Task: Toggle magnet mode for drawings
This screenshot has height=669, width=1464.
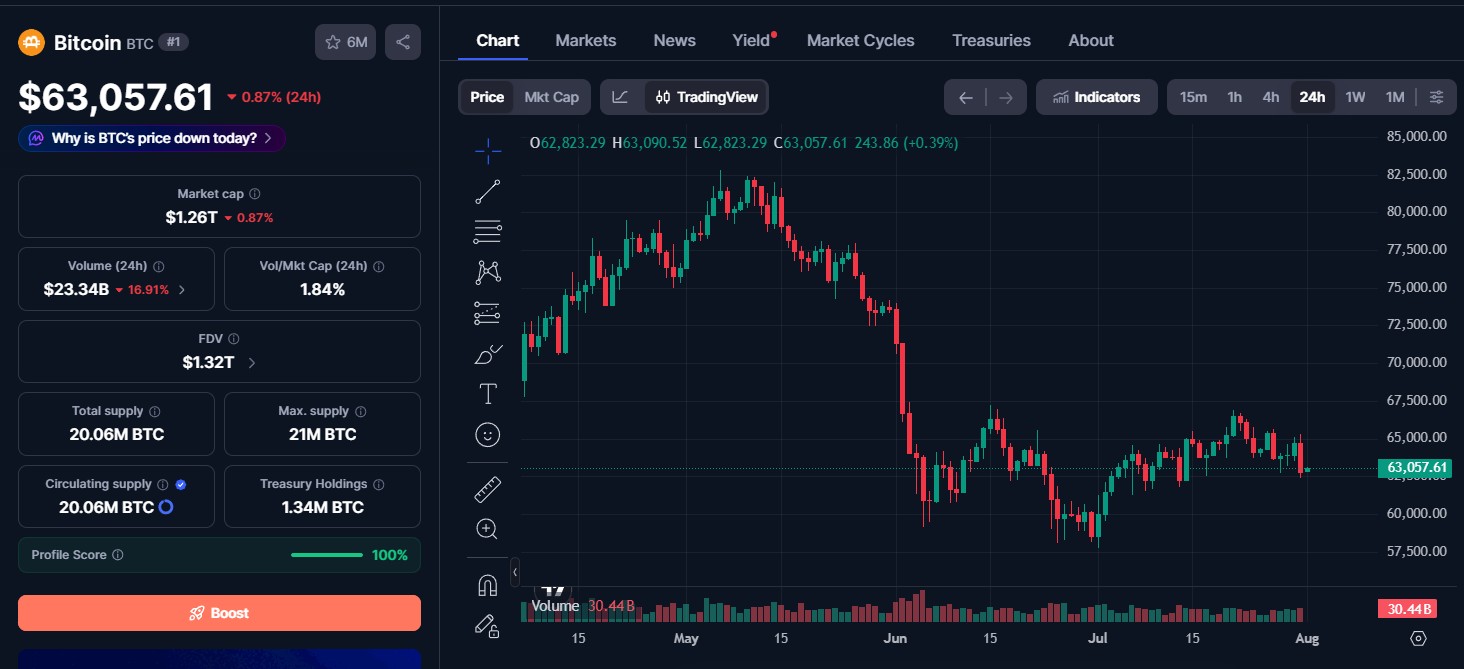Action: click(488, 585)
